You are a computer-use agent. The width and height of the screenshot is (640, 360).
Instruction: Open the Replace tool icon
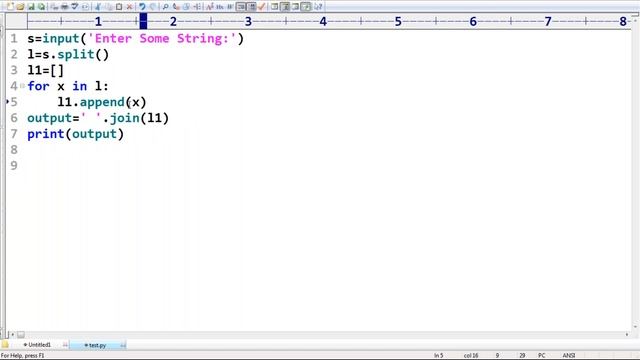[x=176, y=7]
